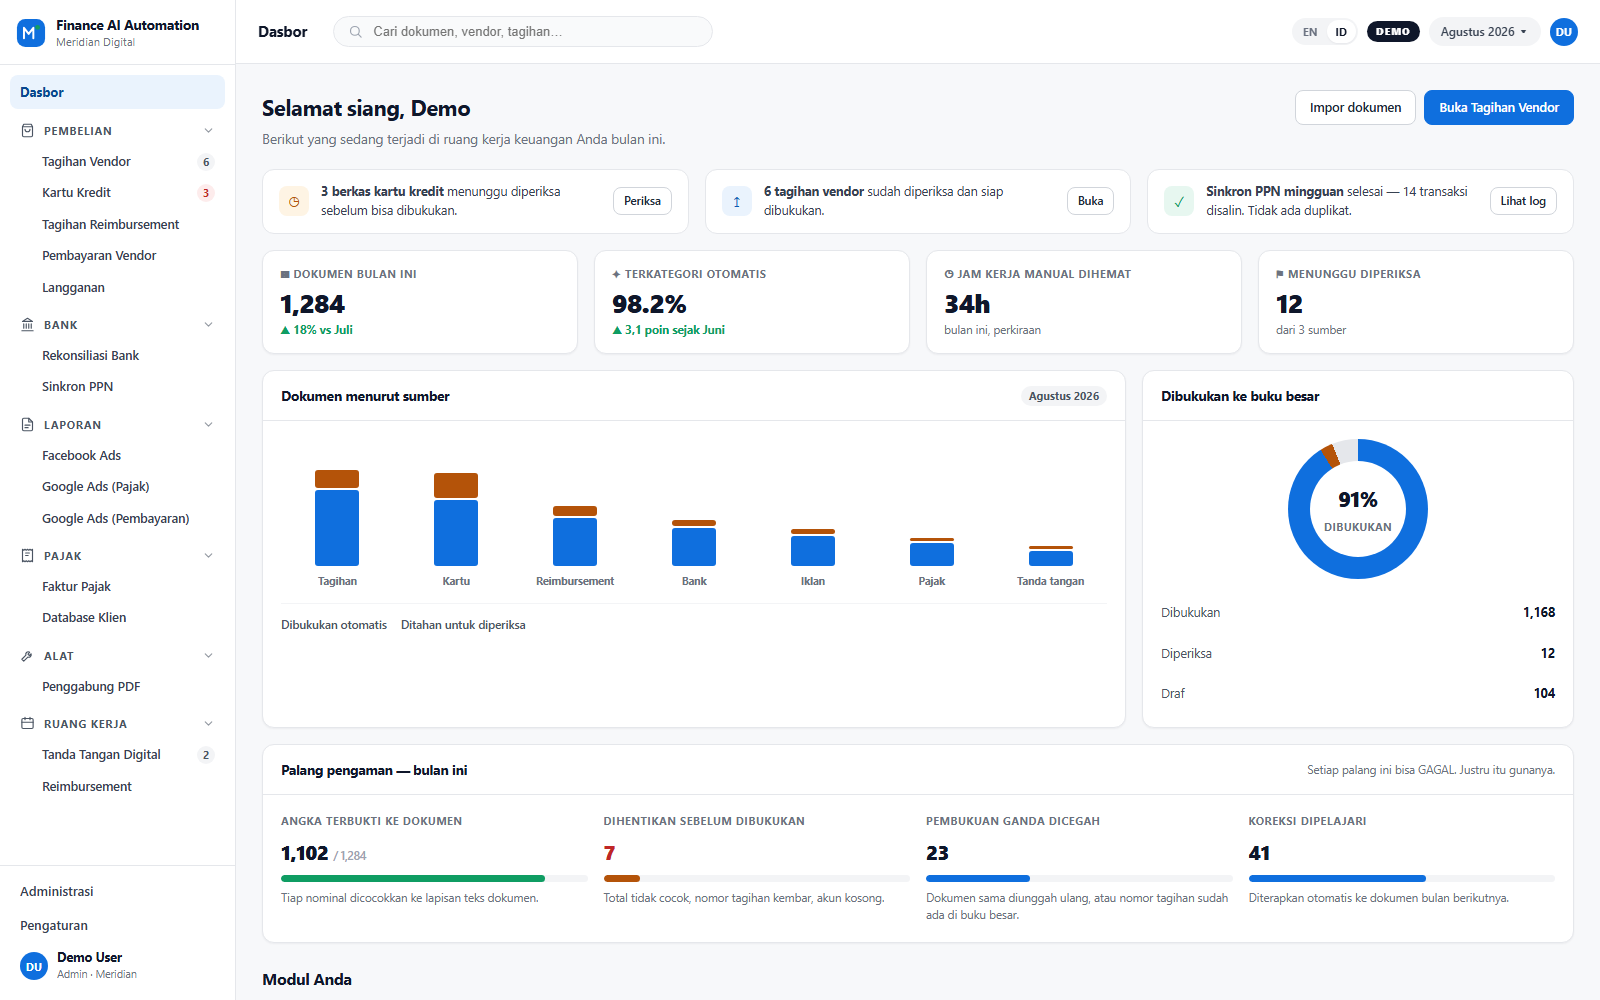Click the Pembelian section icon

[27, 131]
